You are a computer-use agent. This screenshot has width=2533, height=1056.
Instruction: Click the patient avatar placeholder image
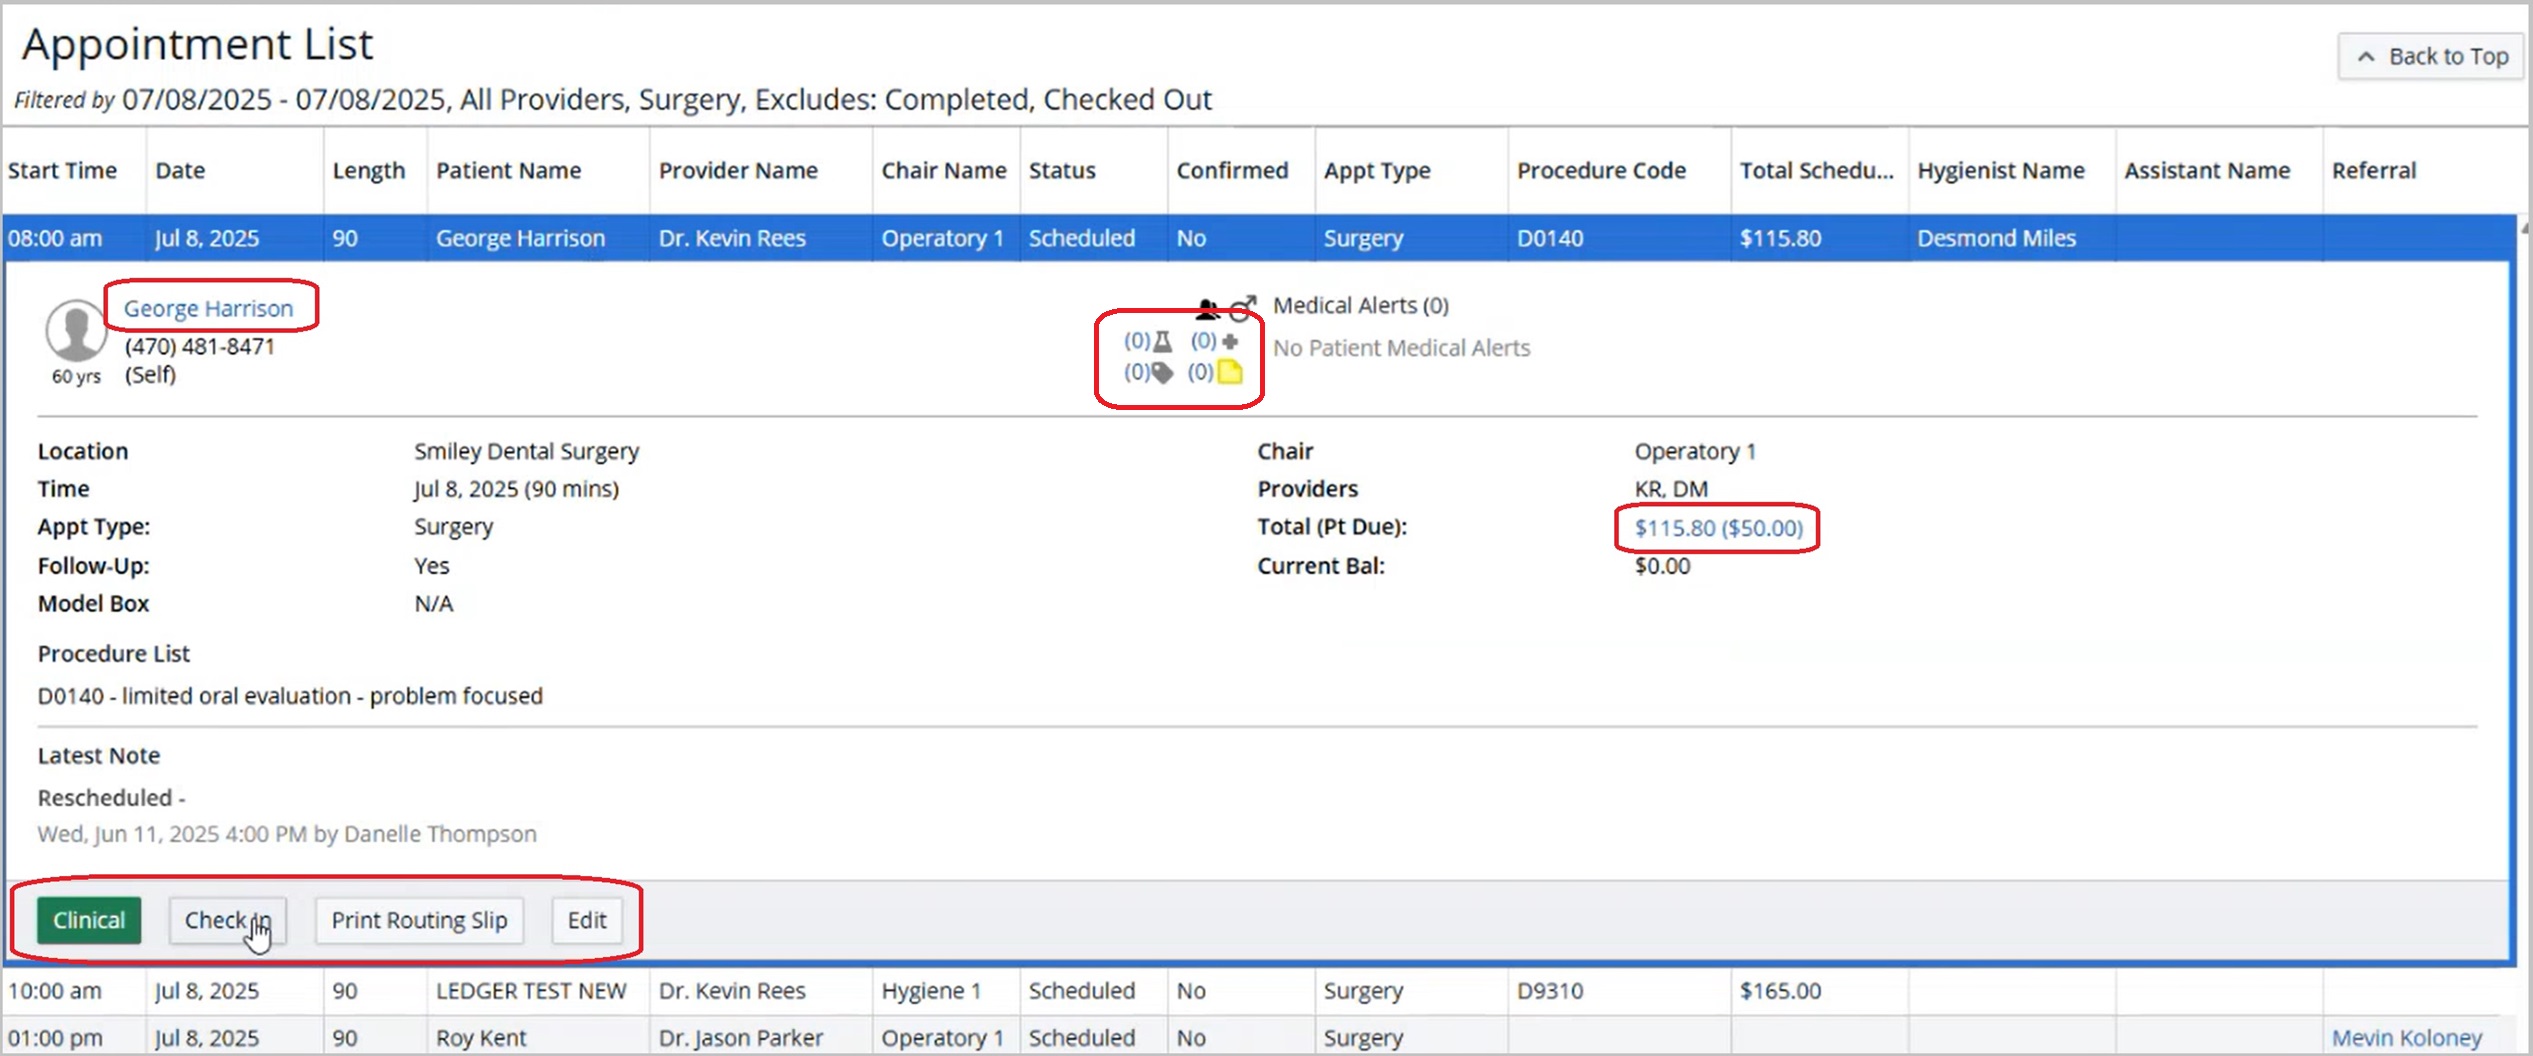[x=76, y=330]
